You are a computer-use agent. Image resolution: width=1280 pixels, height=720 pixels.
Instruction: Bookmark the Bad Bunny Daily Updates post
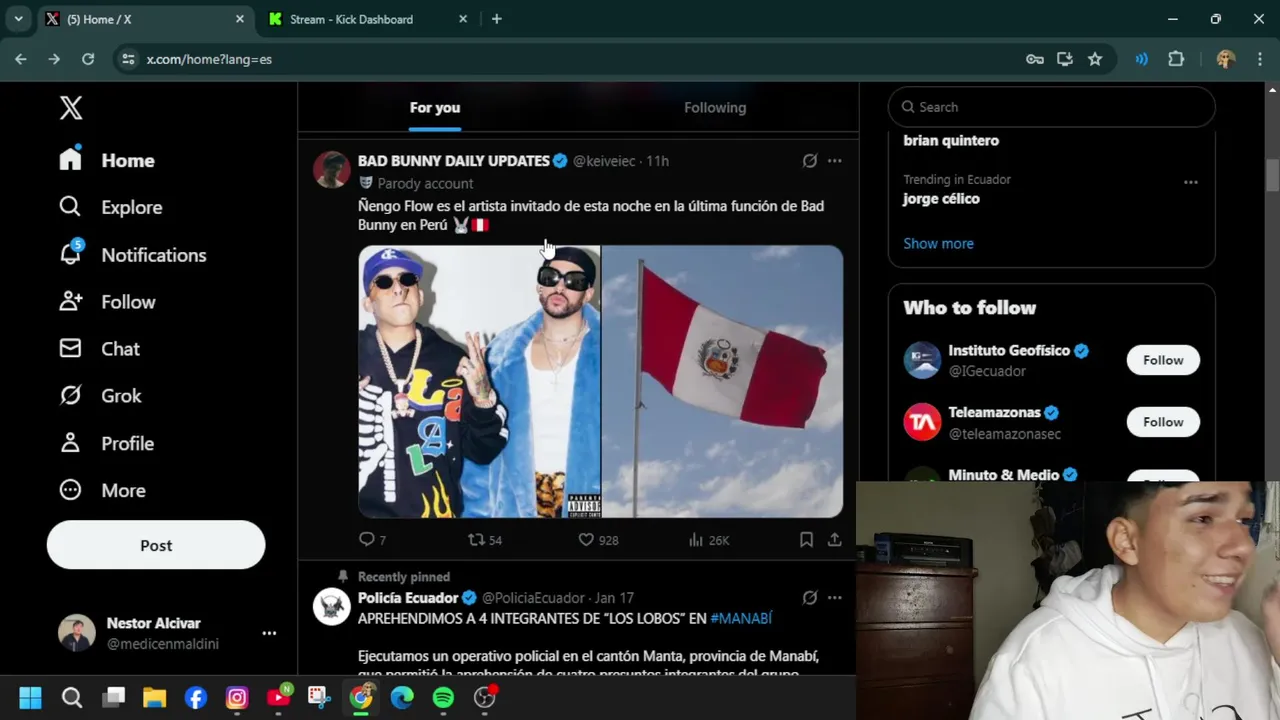(x=806, y=540)
